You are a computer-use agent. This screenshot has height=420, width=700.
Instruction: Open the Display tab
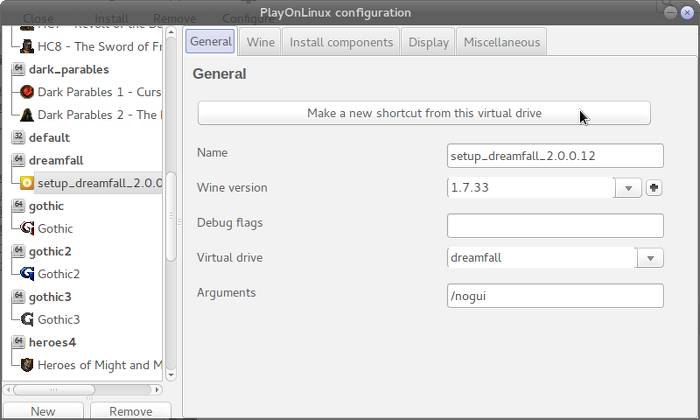tap(428, 42)
